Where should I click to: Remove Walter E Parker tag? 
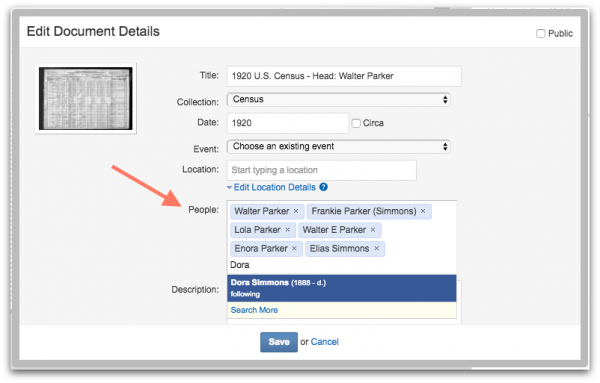tap(373, 230)
